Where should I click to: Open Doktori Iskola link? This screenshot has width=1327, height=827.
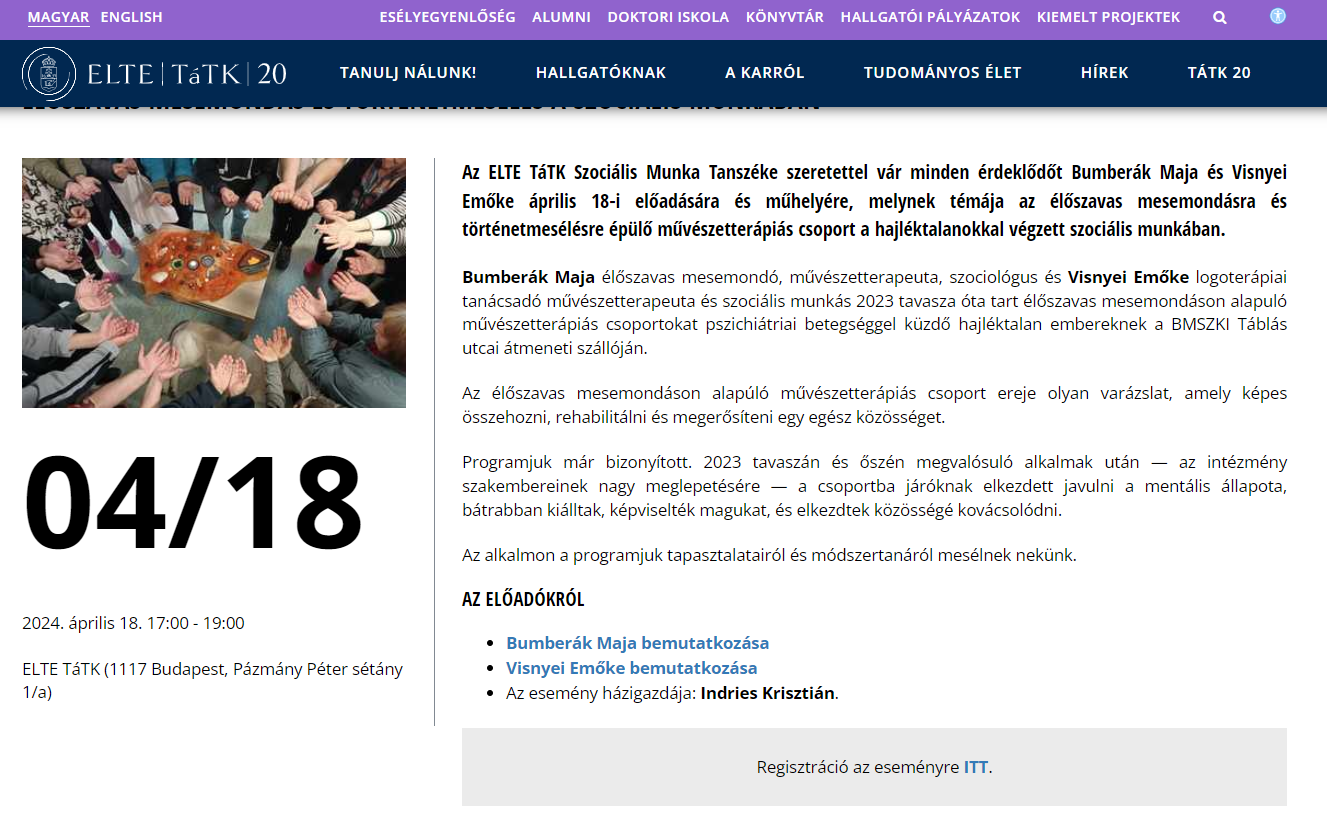coord(668,17)
